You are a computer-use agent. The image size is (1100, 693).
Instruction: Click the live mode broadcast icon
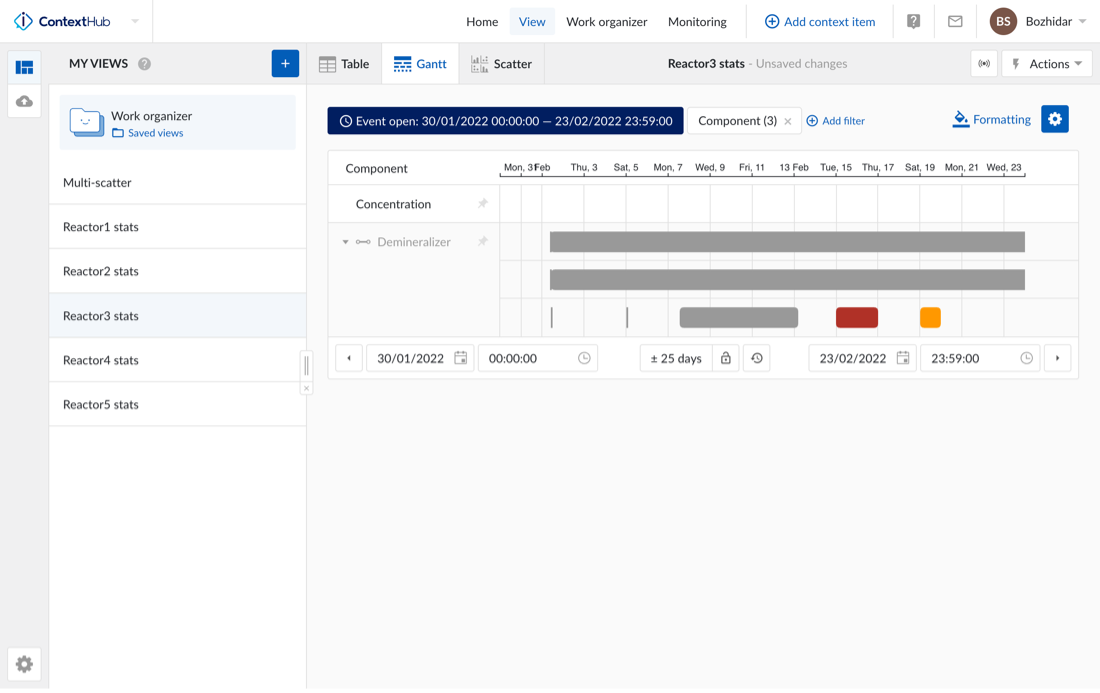(984, 64)
